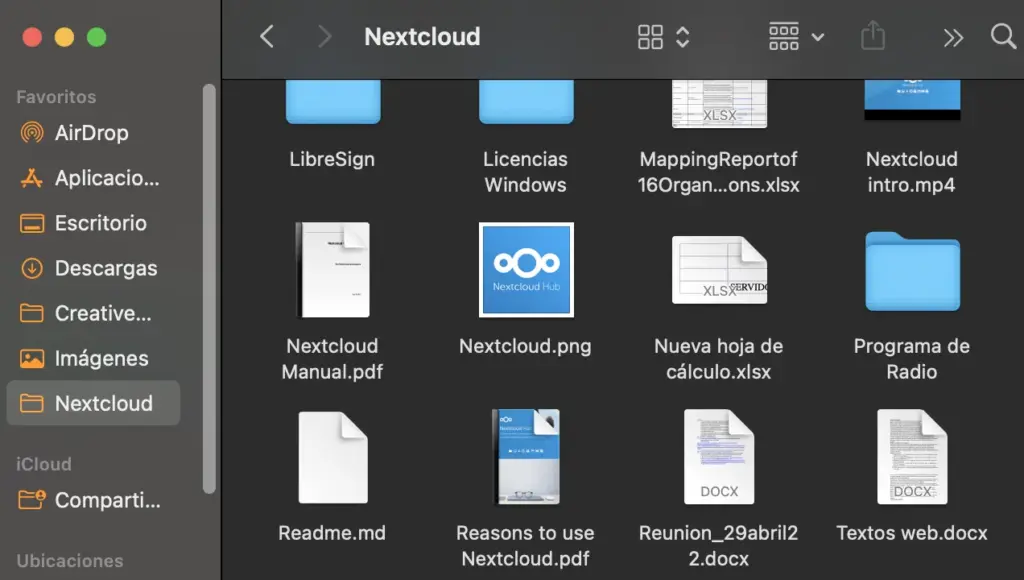Go back with the back arrow
This screenshot has height=580, width=1024.
pos(266,37)
